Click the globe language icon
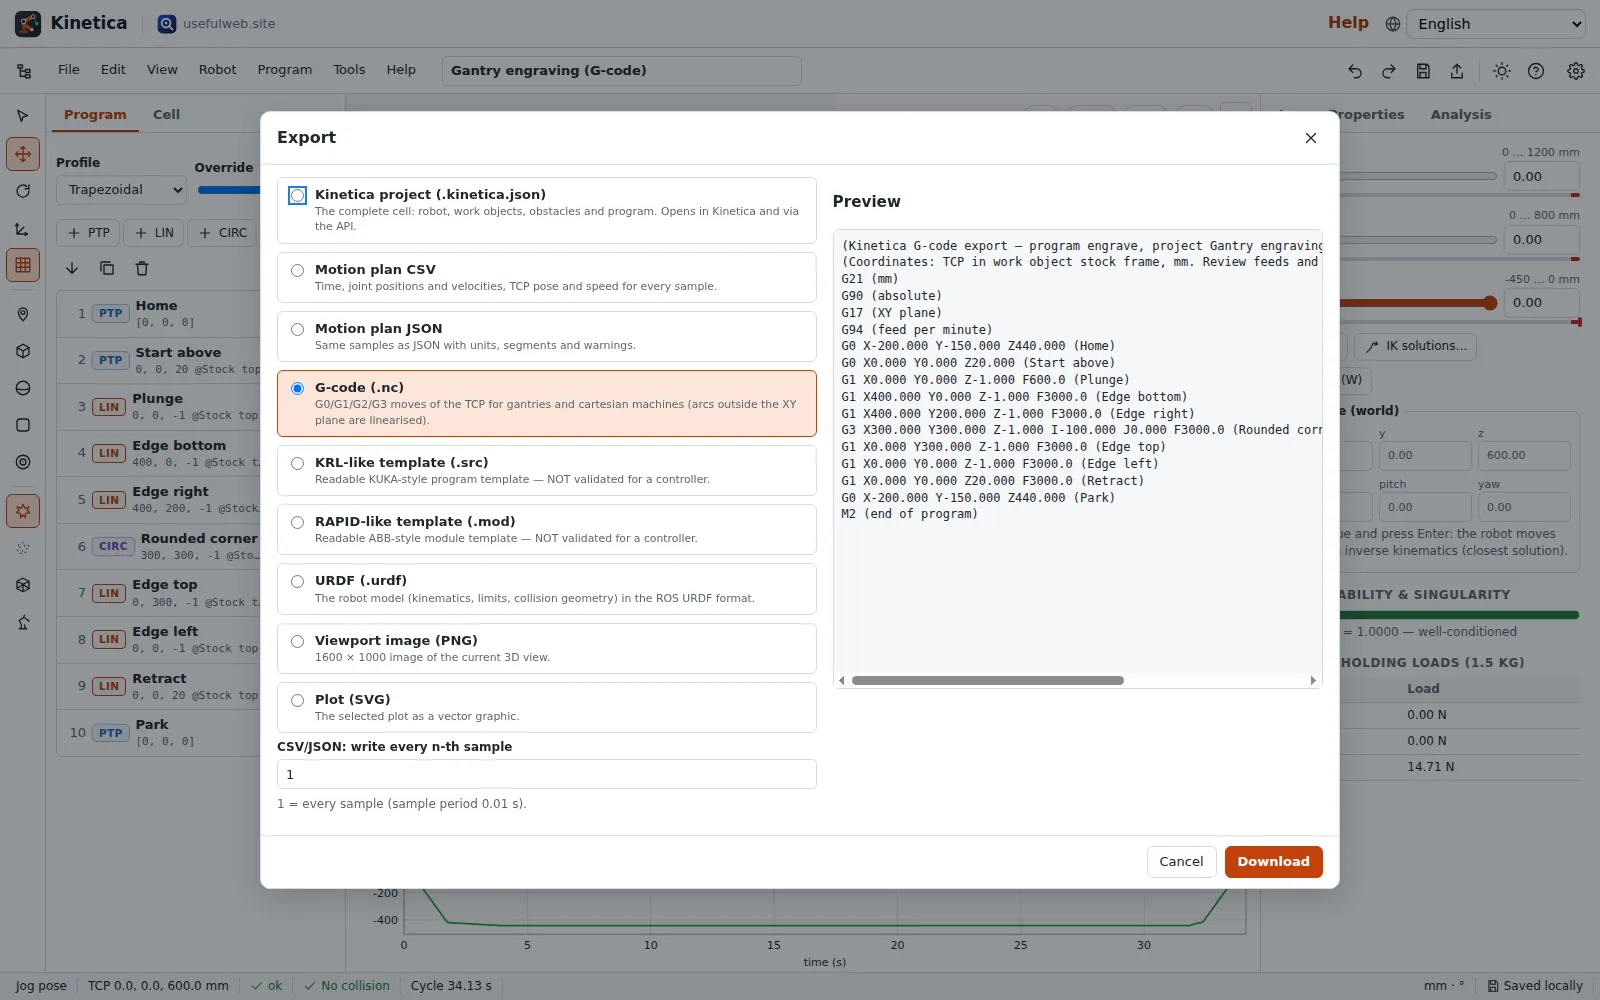This screenshot has height=1000, width=1600. point(1392,24)
